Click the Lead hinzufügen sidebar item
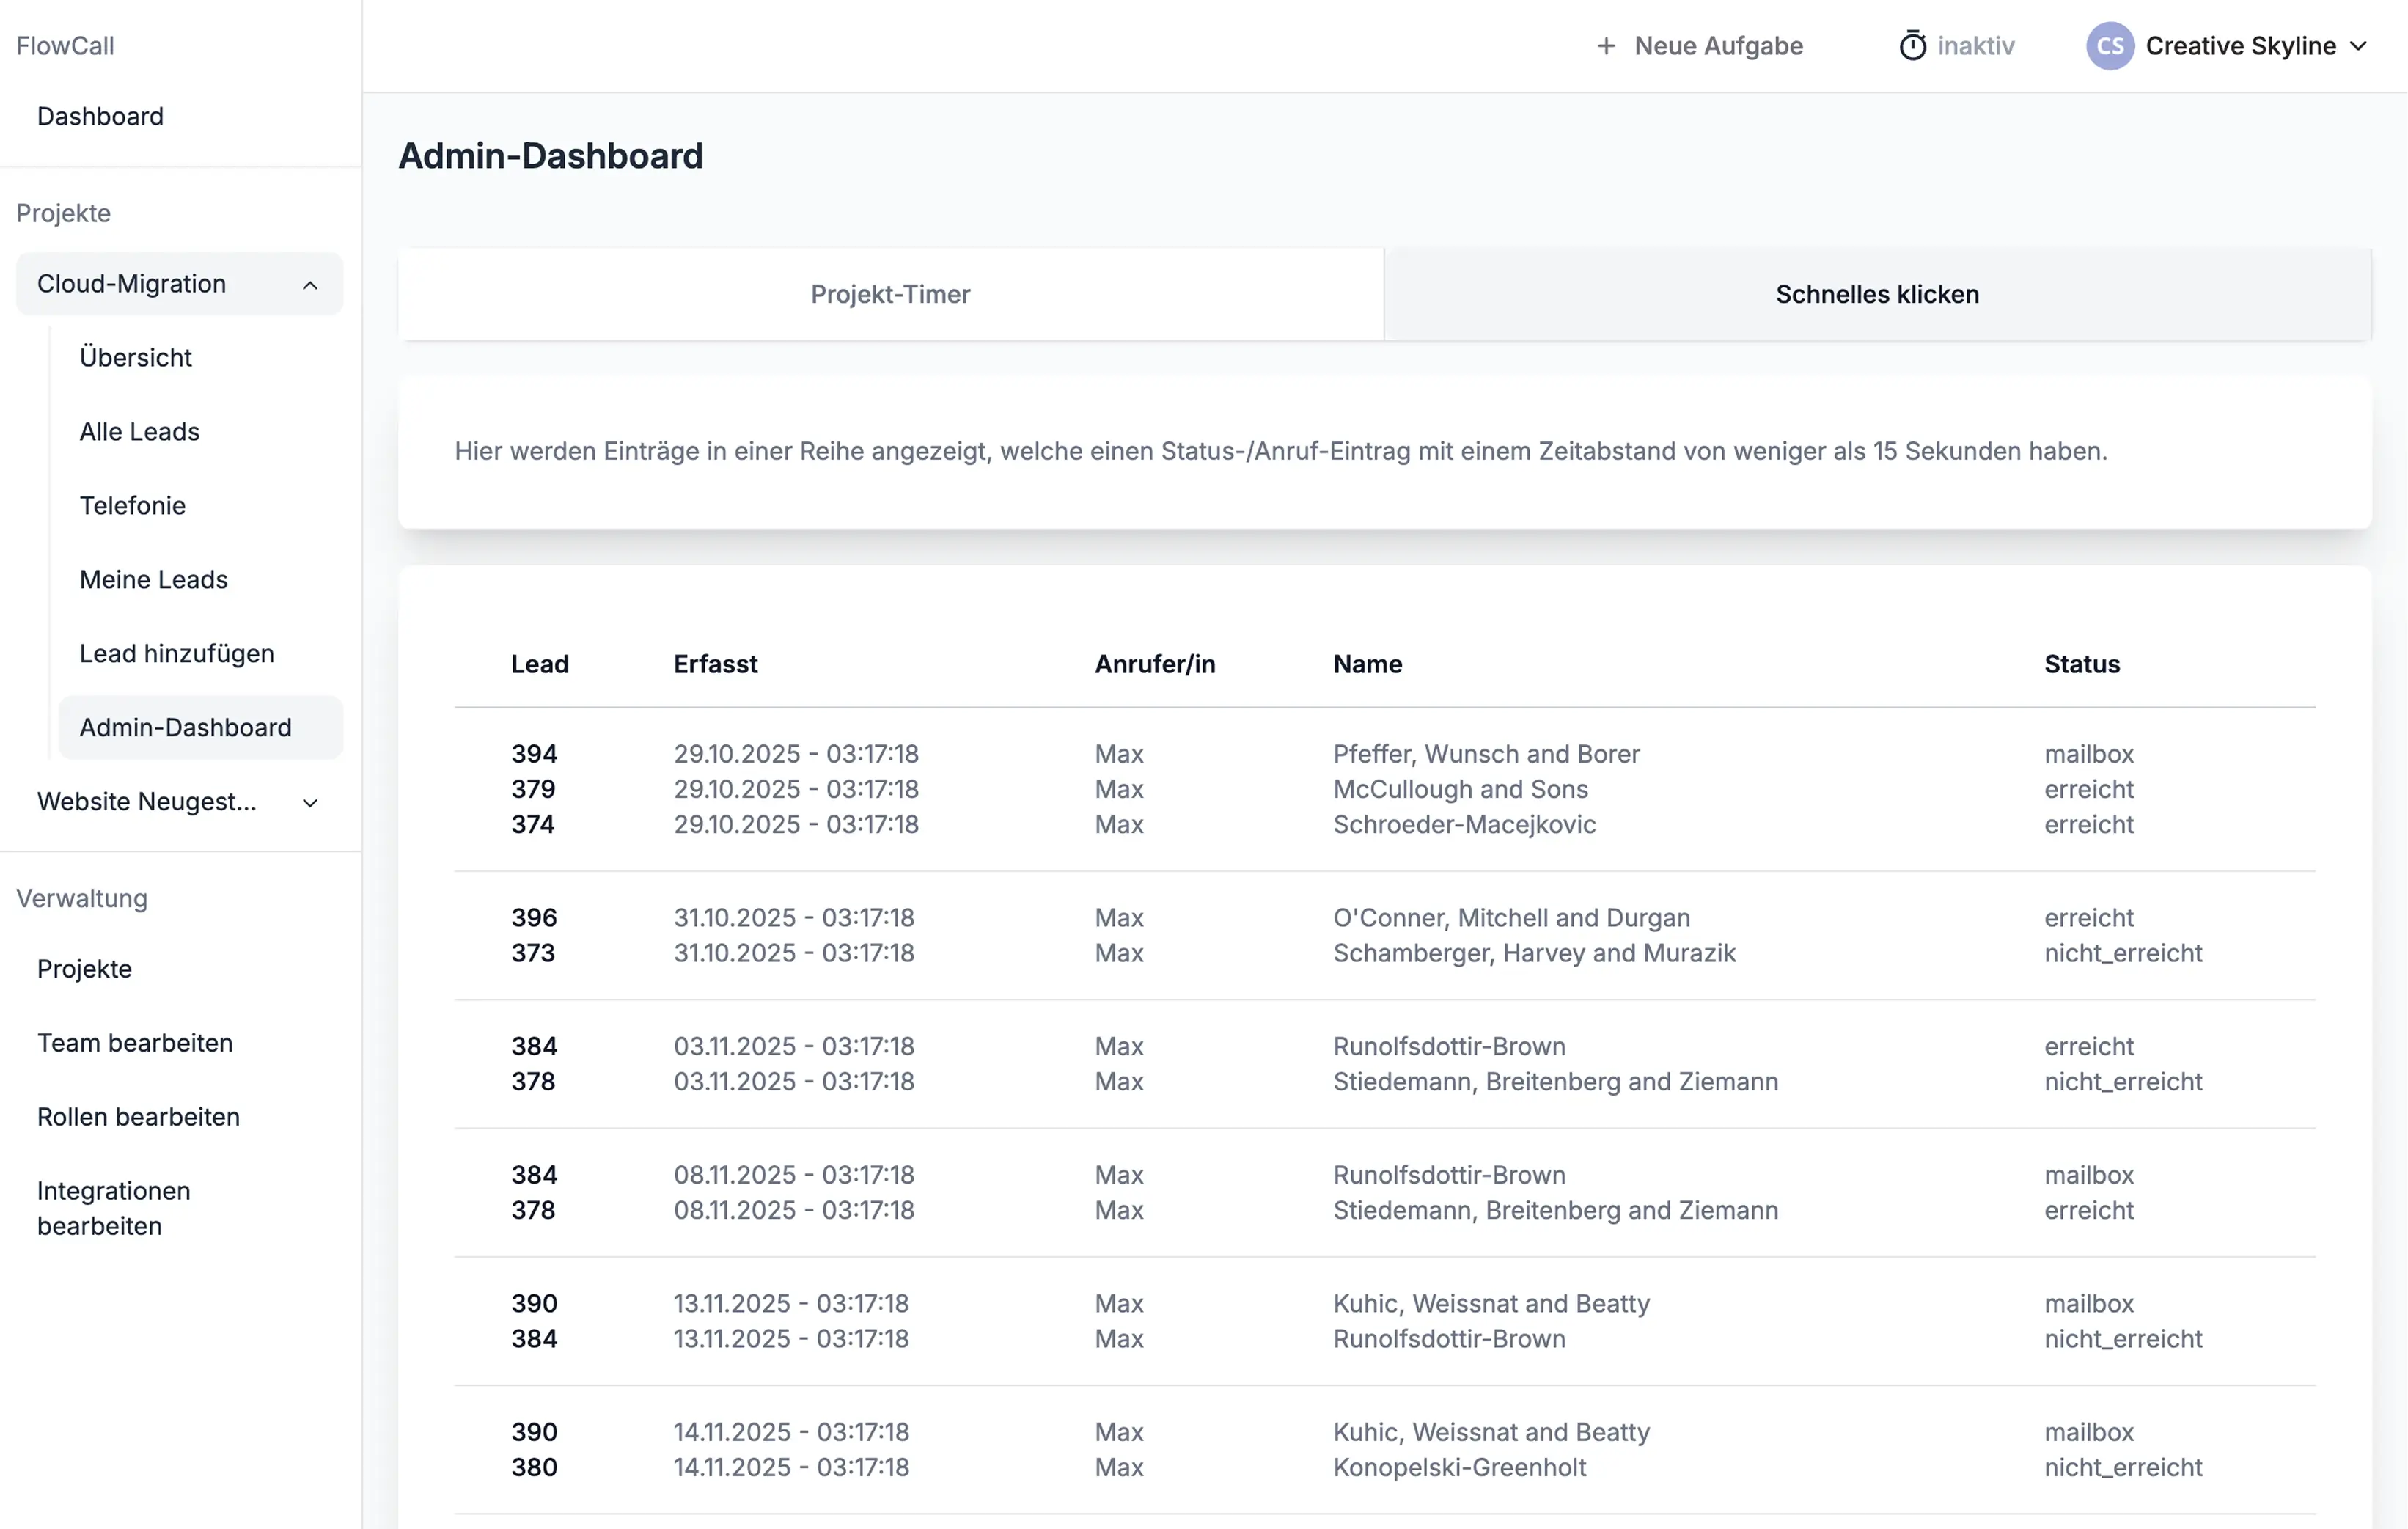The image size is (2408, 1529). coord(176,653)
